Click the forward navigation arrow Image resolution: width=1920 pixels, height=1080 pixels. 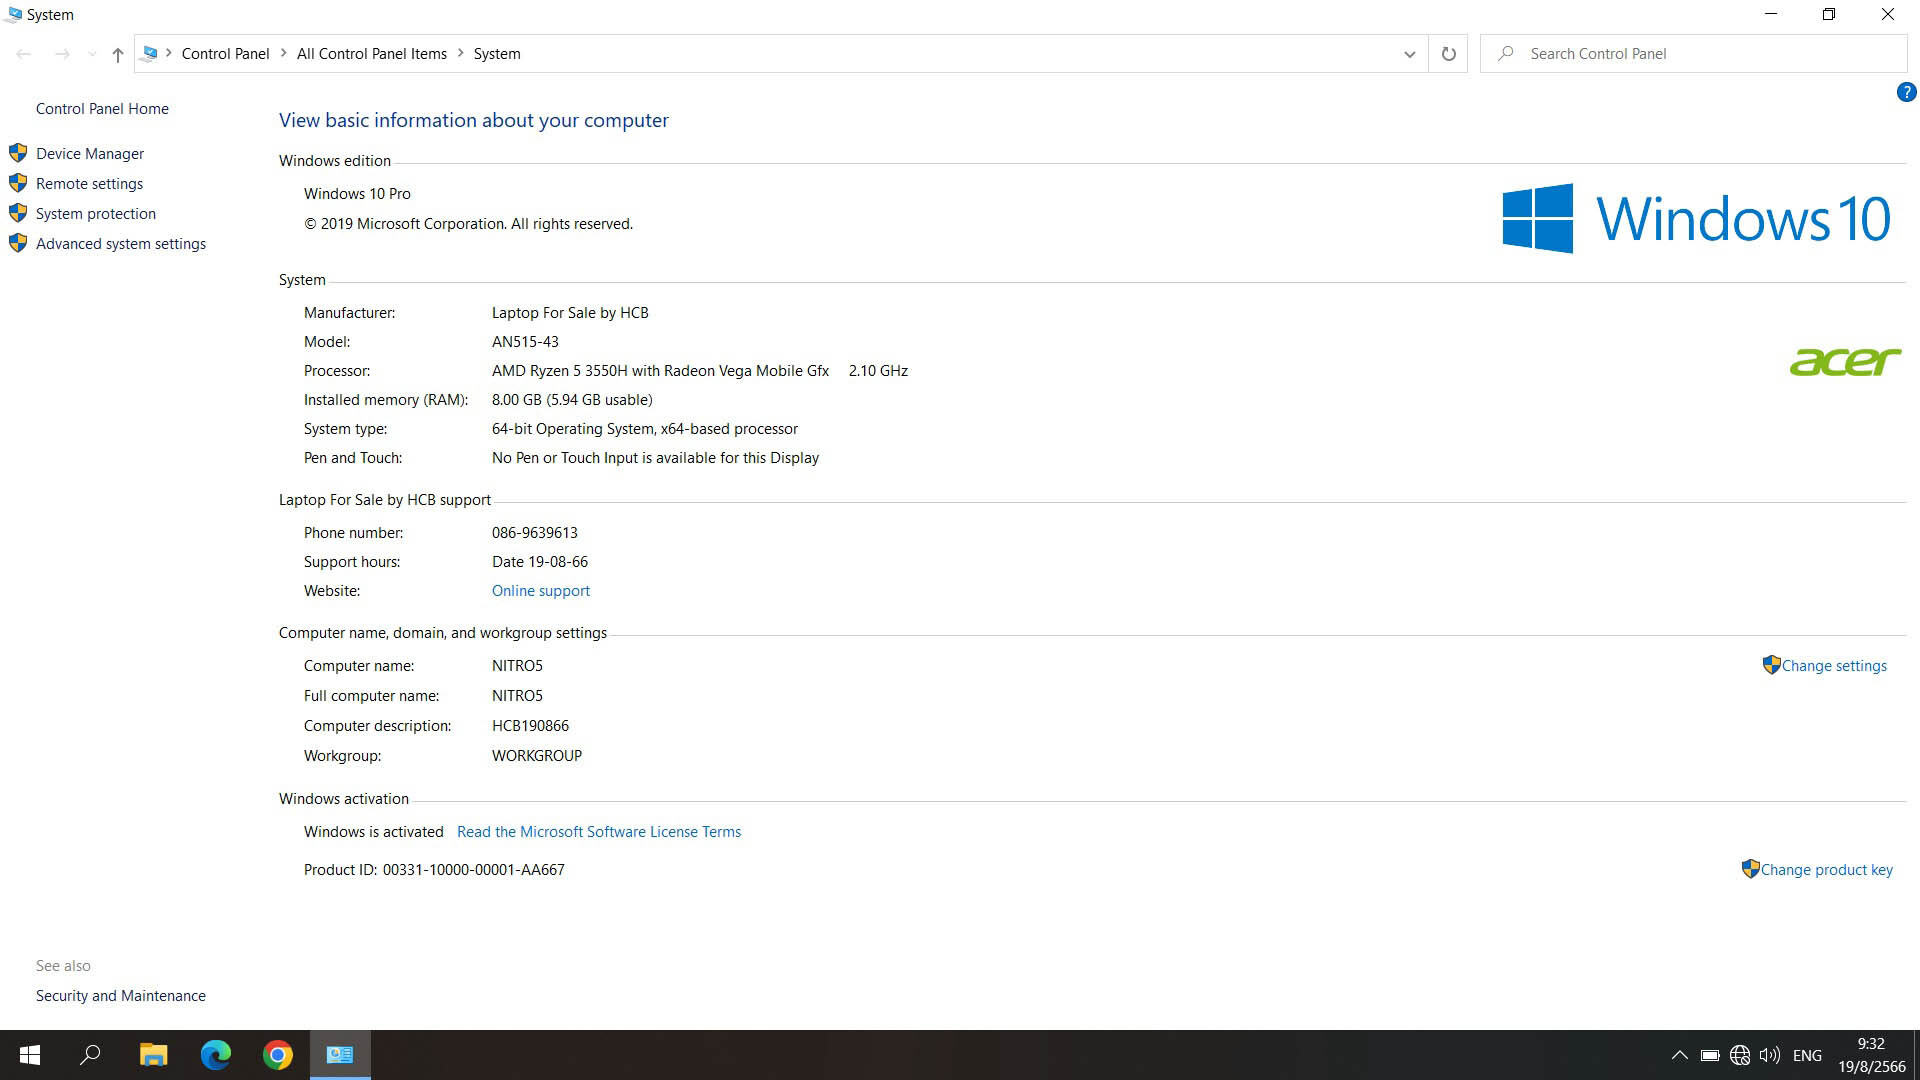point(62,54)
